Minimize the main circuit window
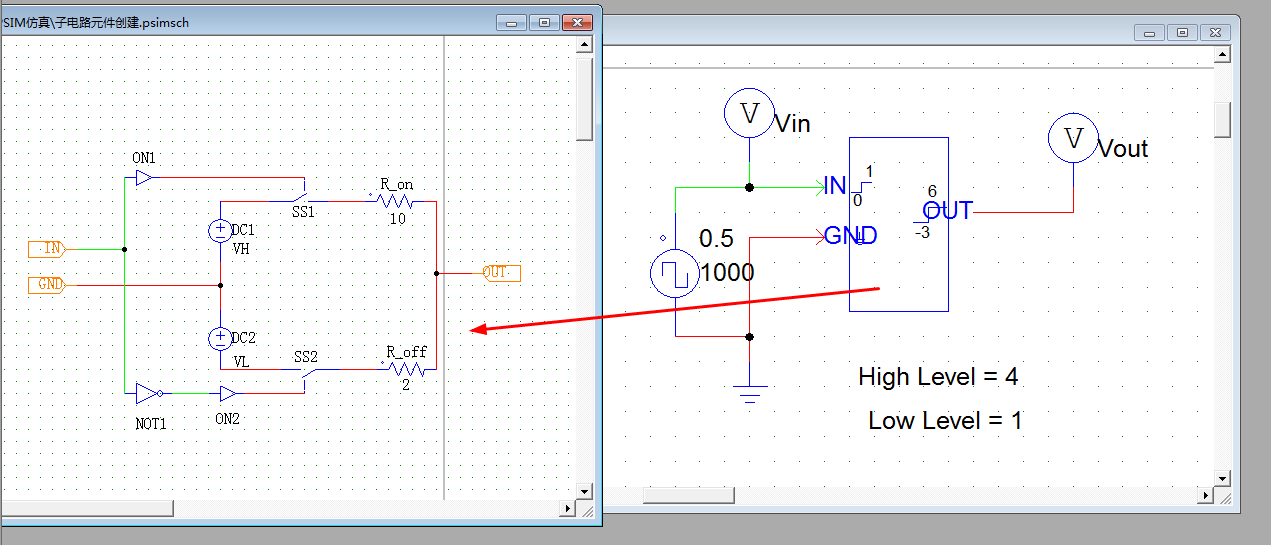Image resolution: width=1271 pixels, height=545 pixels. click(x=1150, y=33)
